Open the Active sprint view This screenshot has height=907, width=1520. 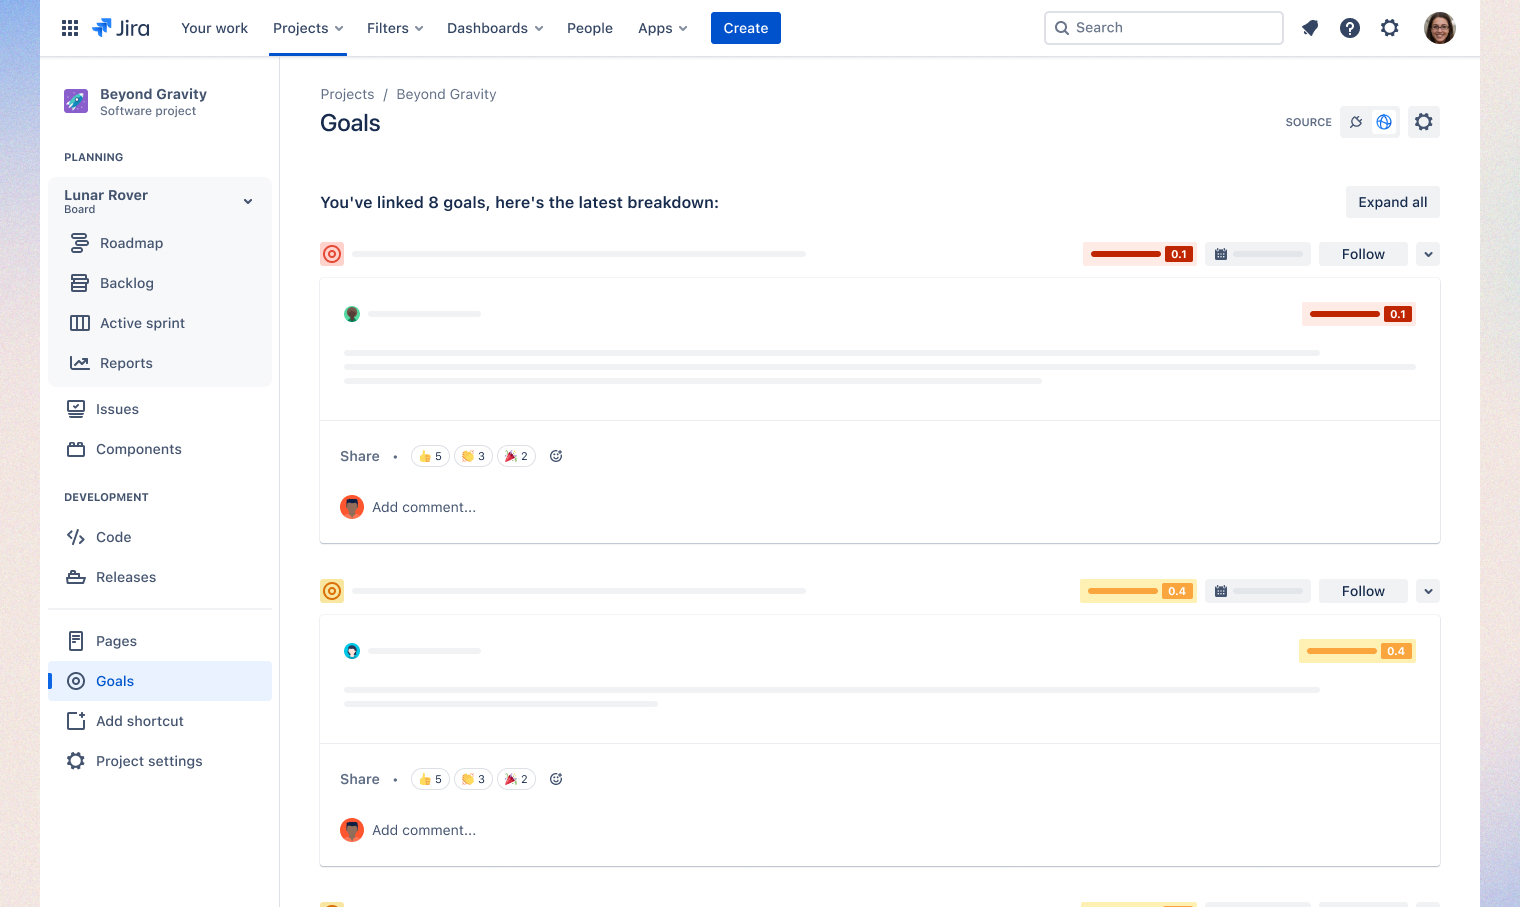[x=141, y=323]
